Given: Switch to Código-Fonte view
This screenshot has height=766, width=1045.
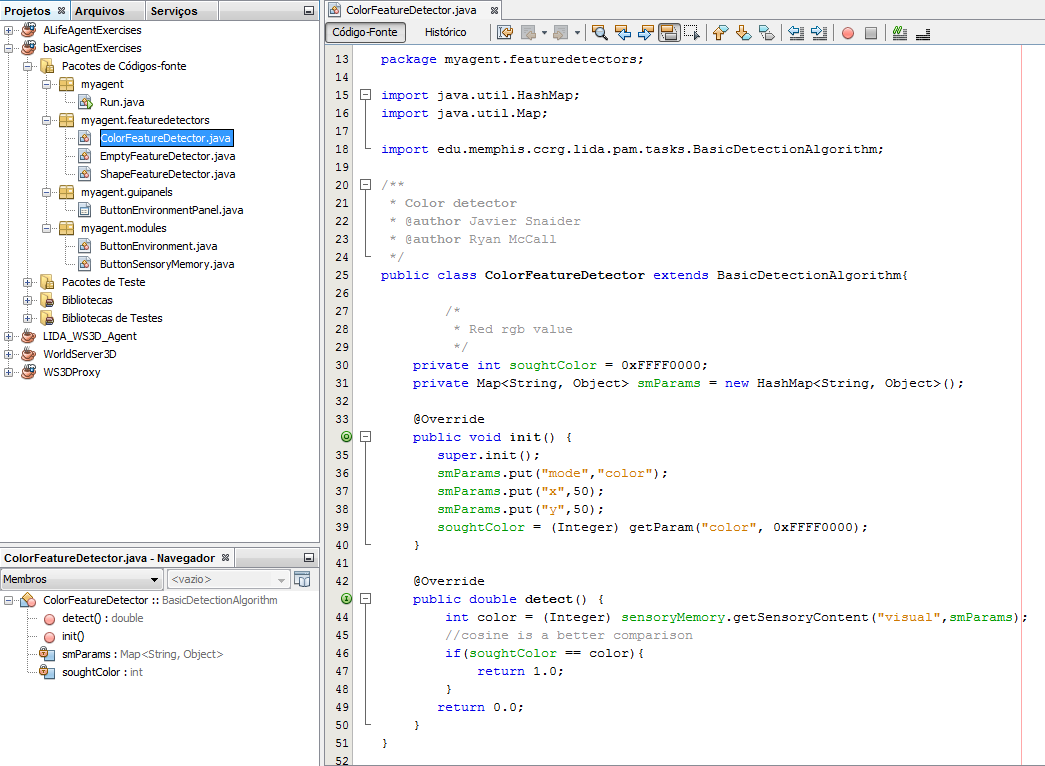Looking at the screenshot, I should (x=365, y=32).
